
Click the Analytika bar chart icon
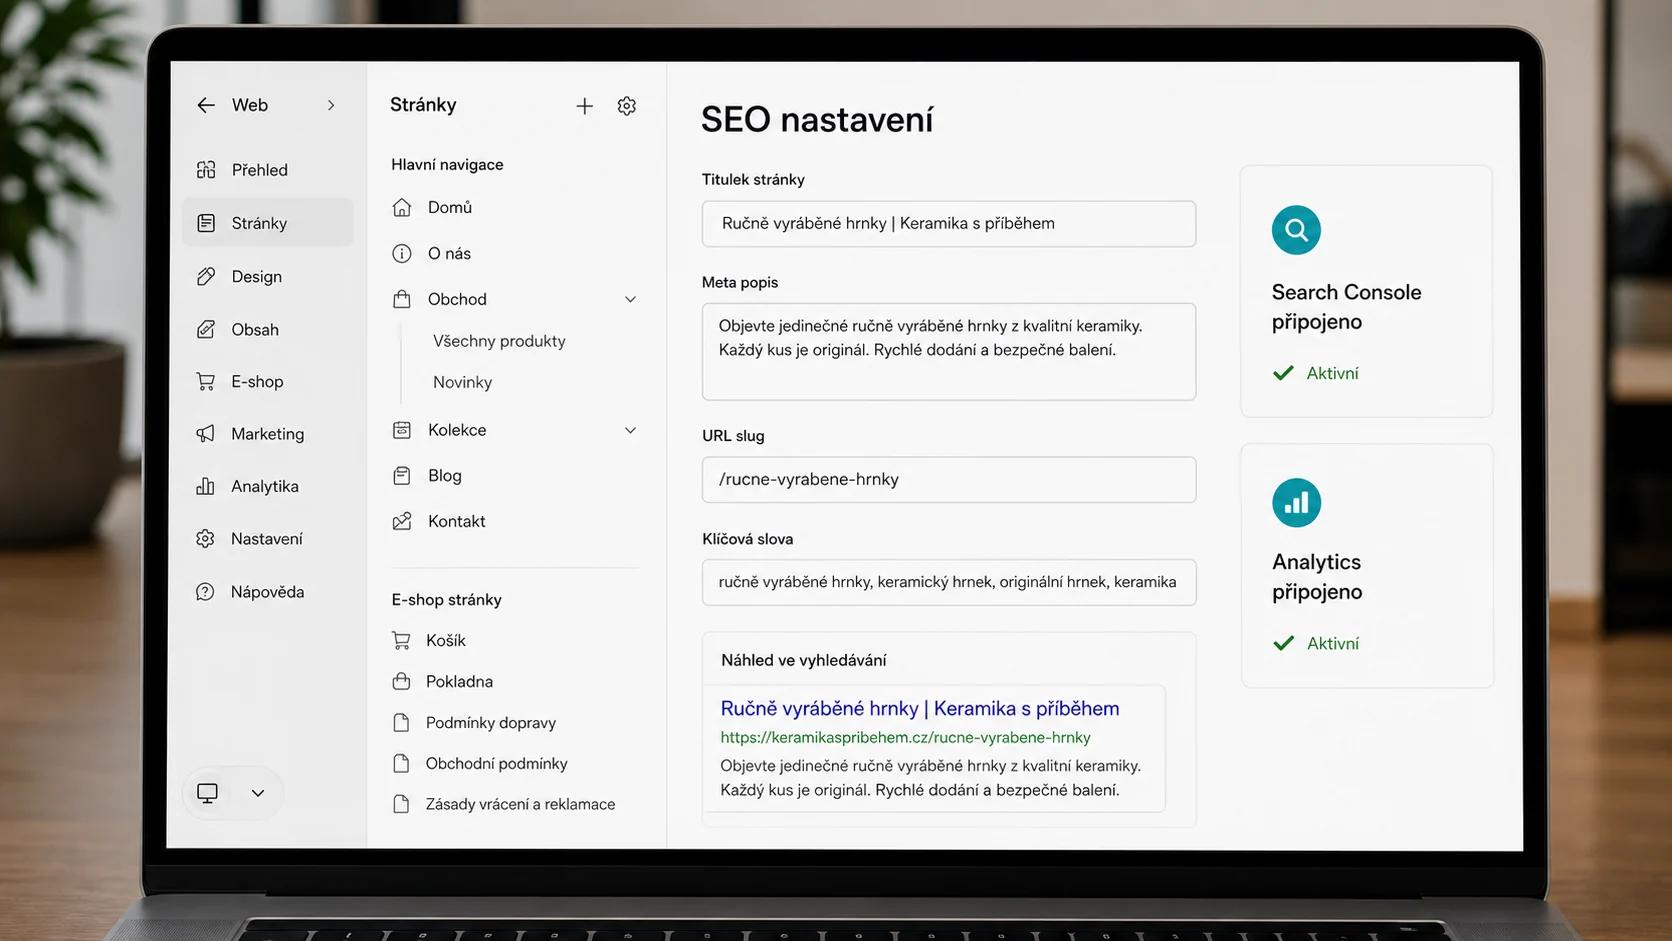206,486
